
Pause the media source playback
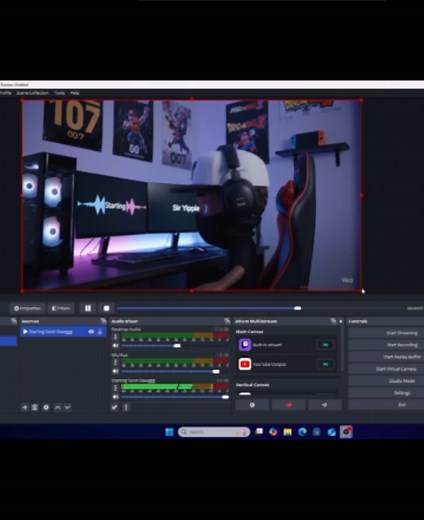88,308
